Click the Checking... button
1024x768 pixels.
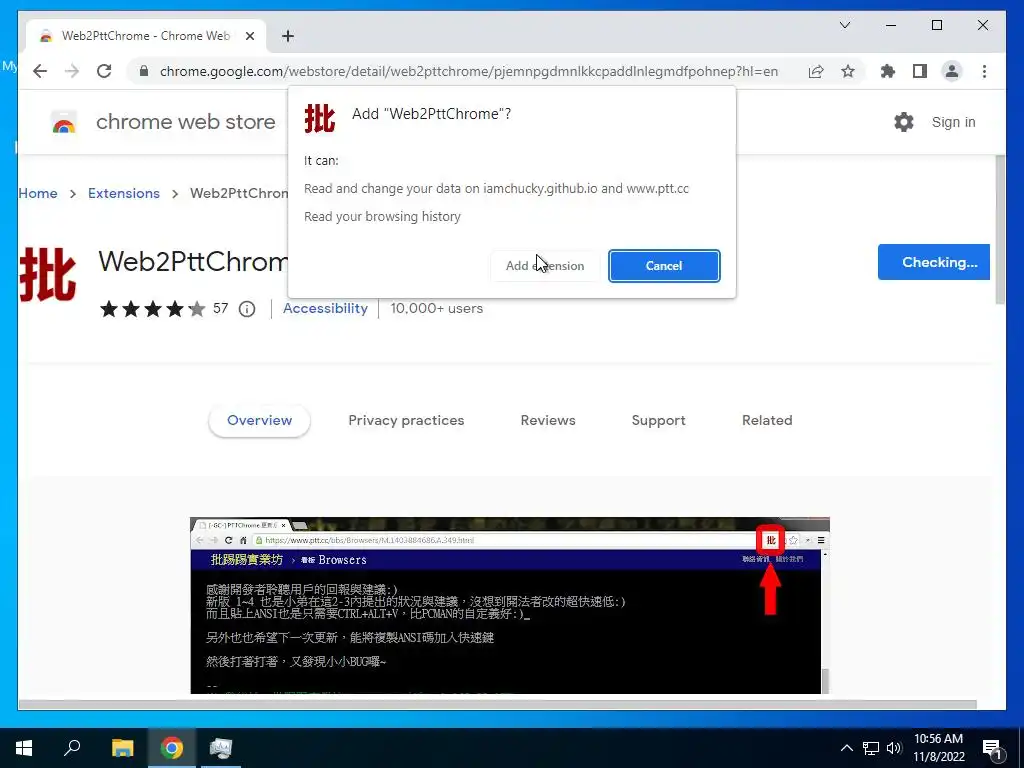[x=933, y=262]
